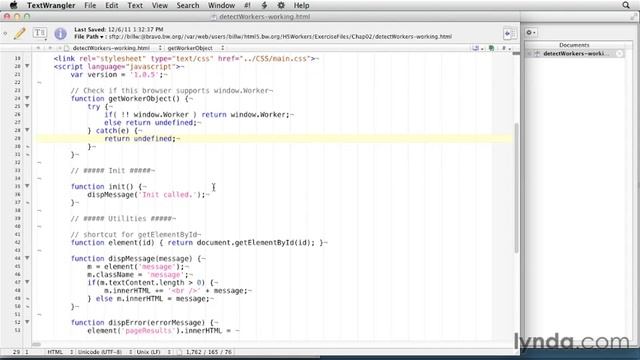Click the 'else return undefined;' line

[x=151, y=123]
